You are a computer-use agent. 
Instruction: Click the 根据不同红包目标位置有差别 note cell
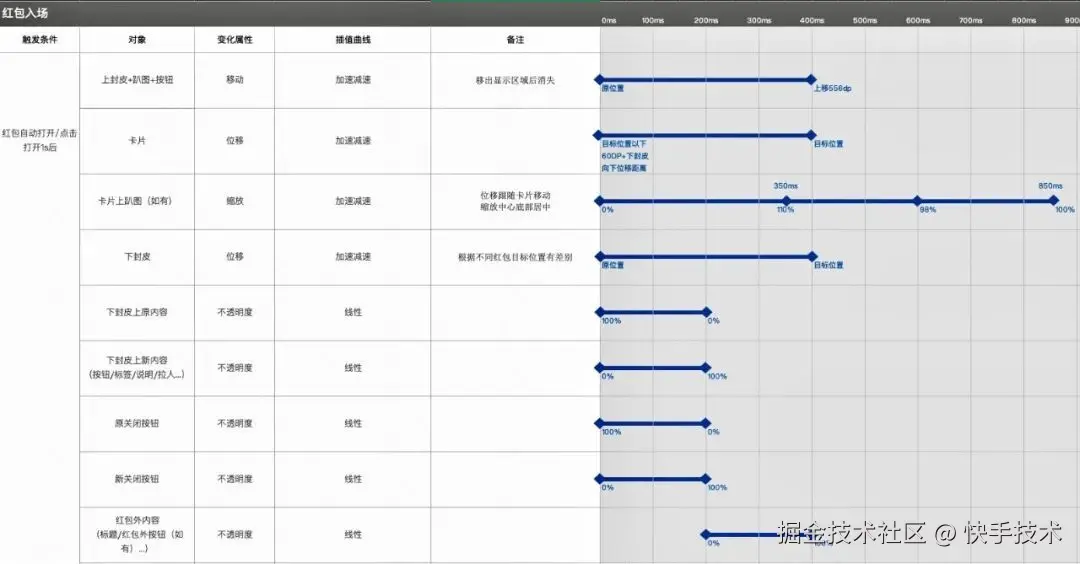click(515, 257)
